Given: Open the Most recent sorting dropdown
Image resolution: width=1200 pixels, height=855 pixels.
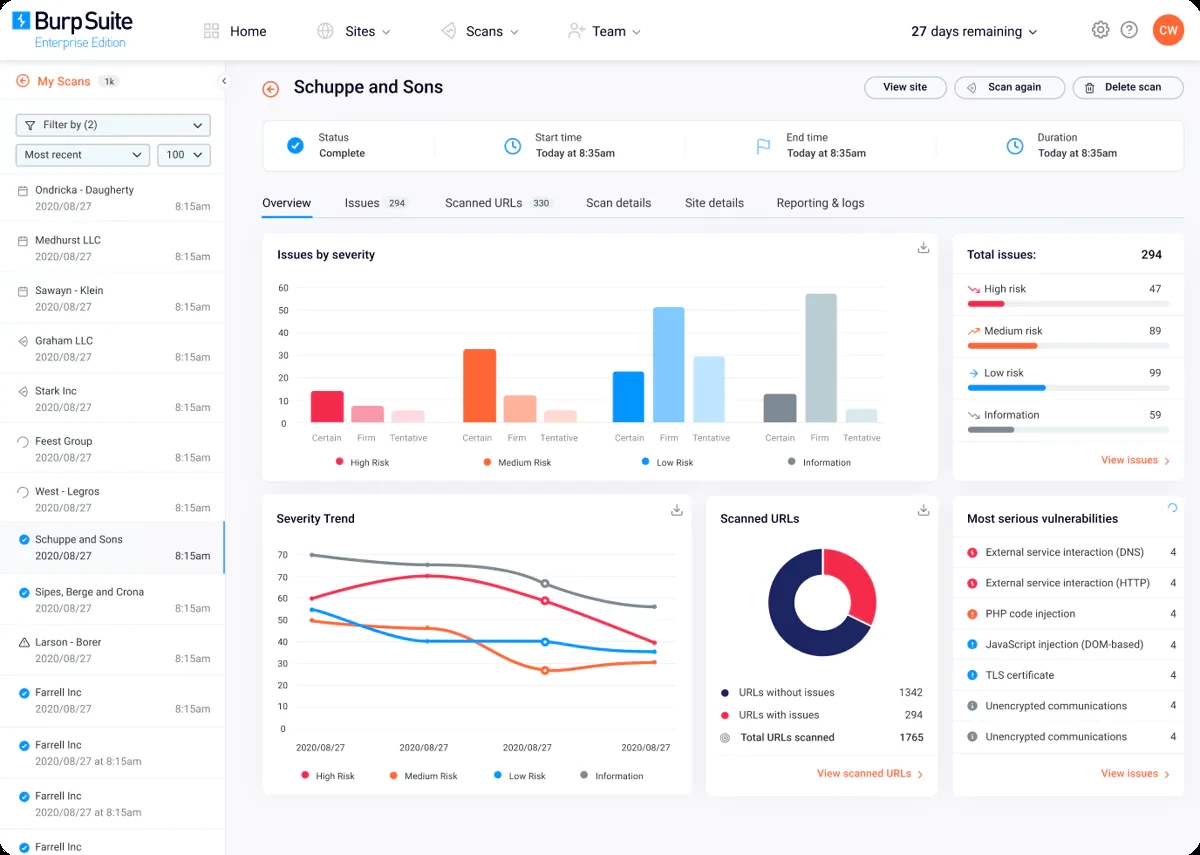Looking at the screenshot, I should point(82,155).
